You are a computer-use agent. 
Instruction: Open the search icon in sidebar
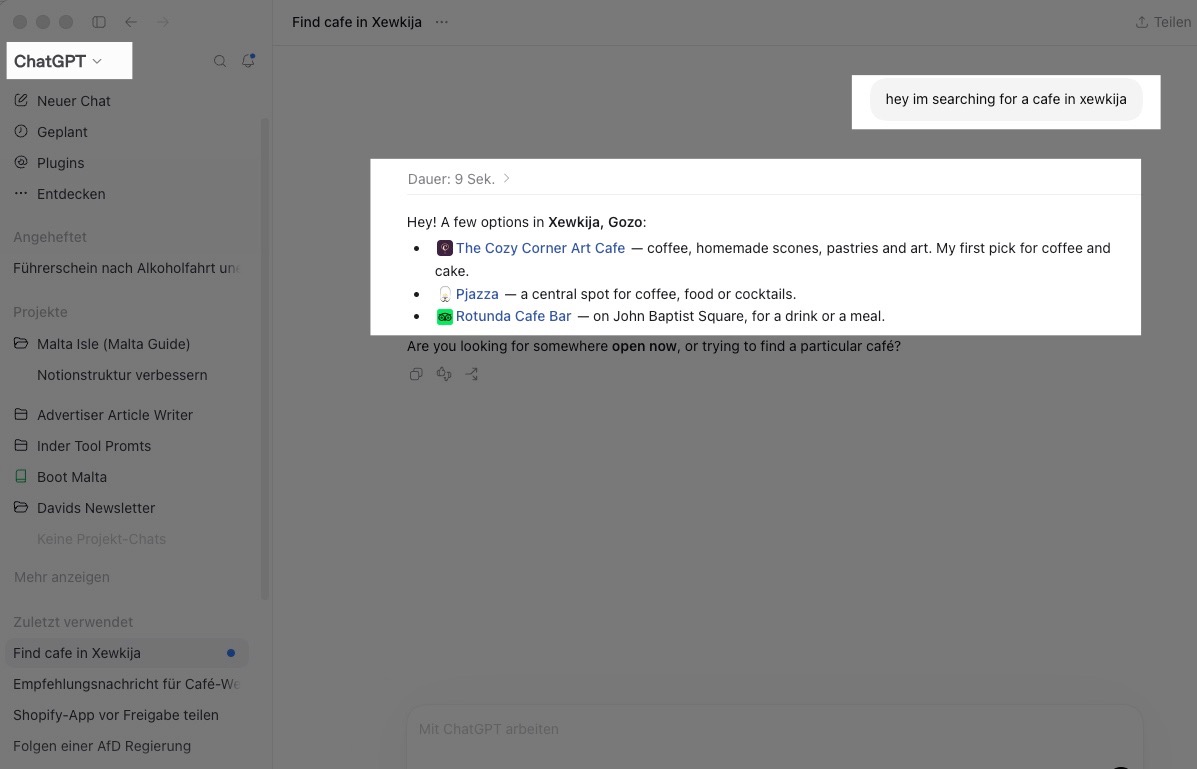click(x=220, y=61)
